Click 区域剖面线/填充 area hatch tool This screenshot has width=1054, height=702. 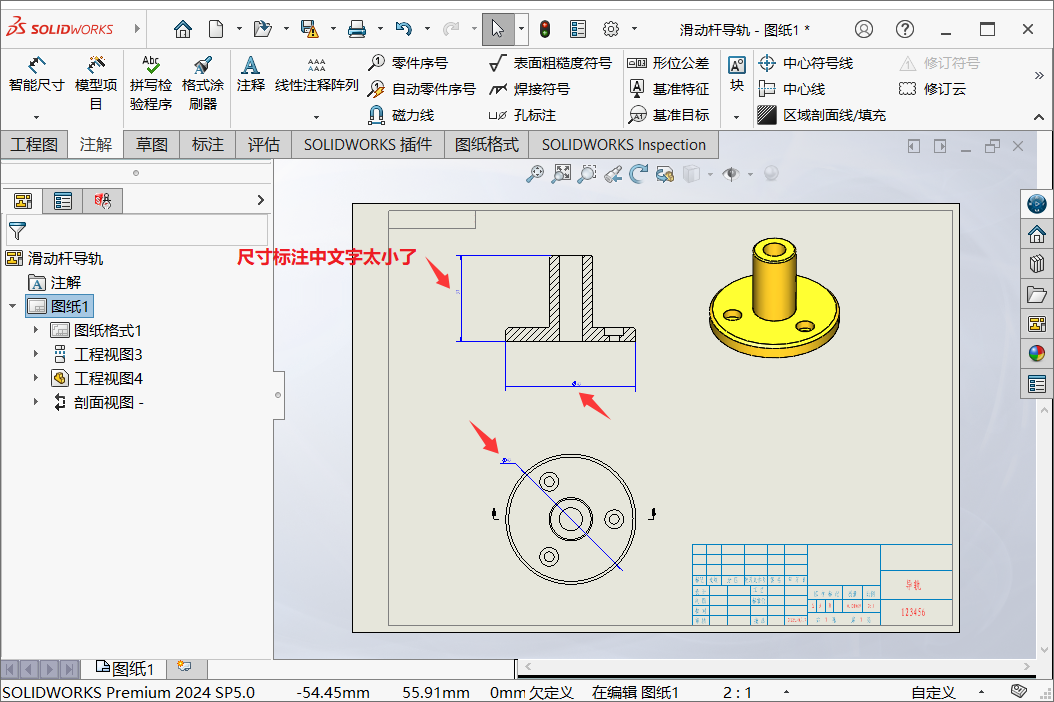(821, 115)
